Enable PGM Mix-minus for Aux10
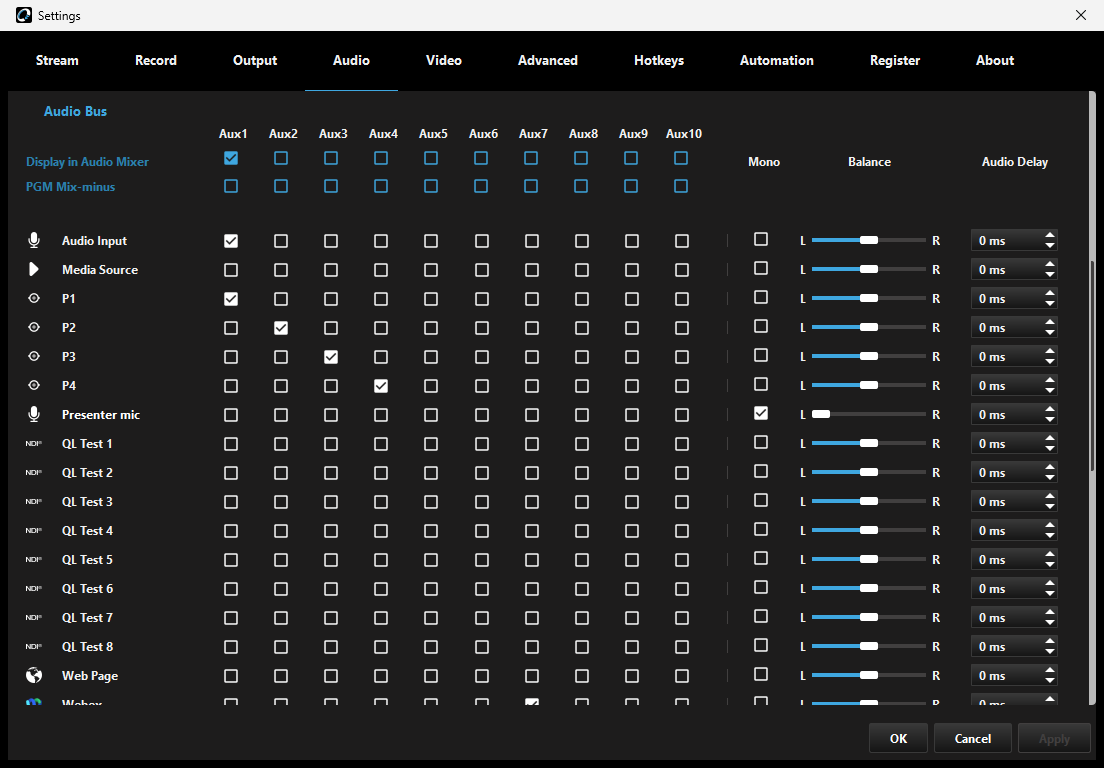 click(681, 186)
